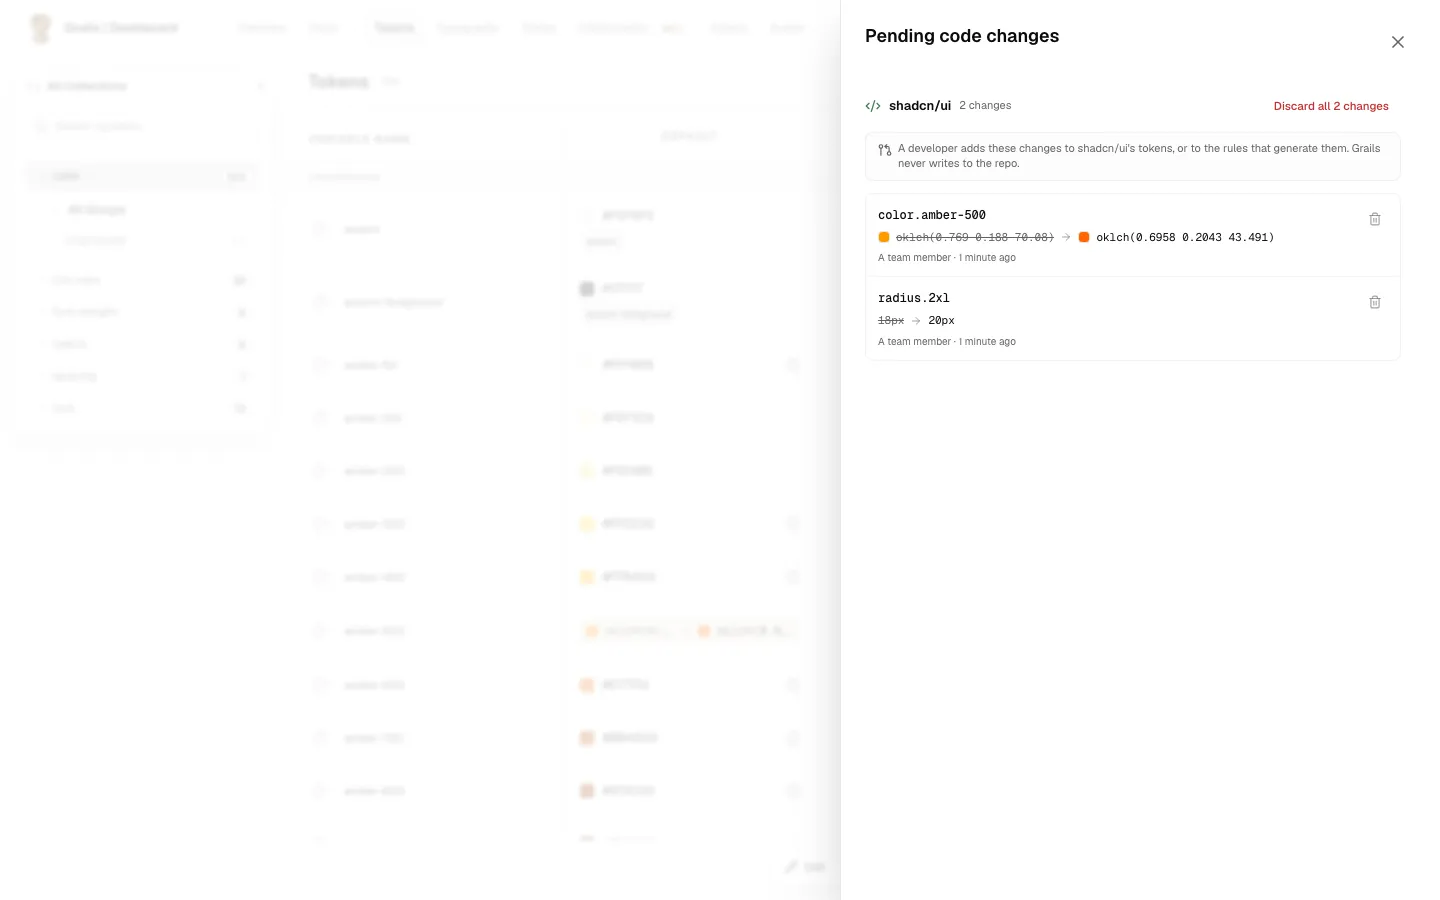1440x900 pixels.
Task: Close the Pending code changes panel
Action: point(1397,42)
